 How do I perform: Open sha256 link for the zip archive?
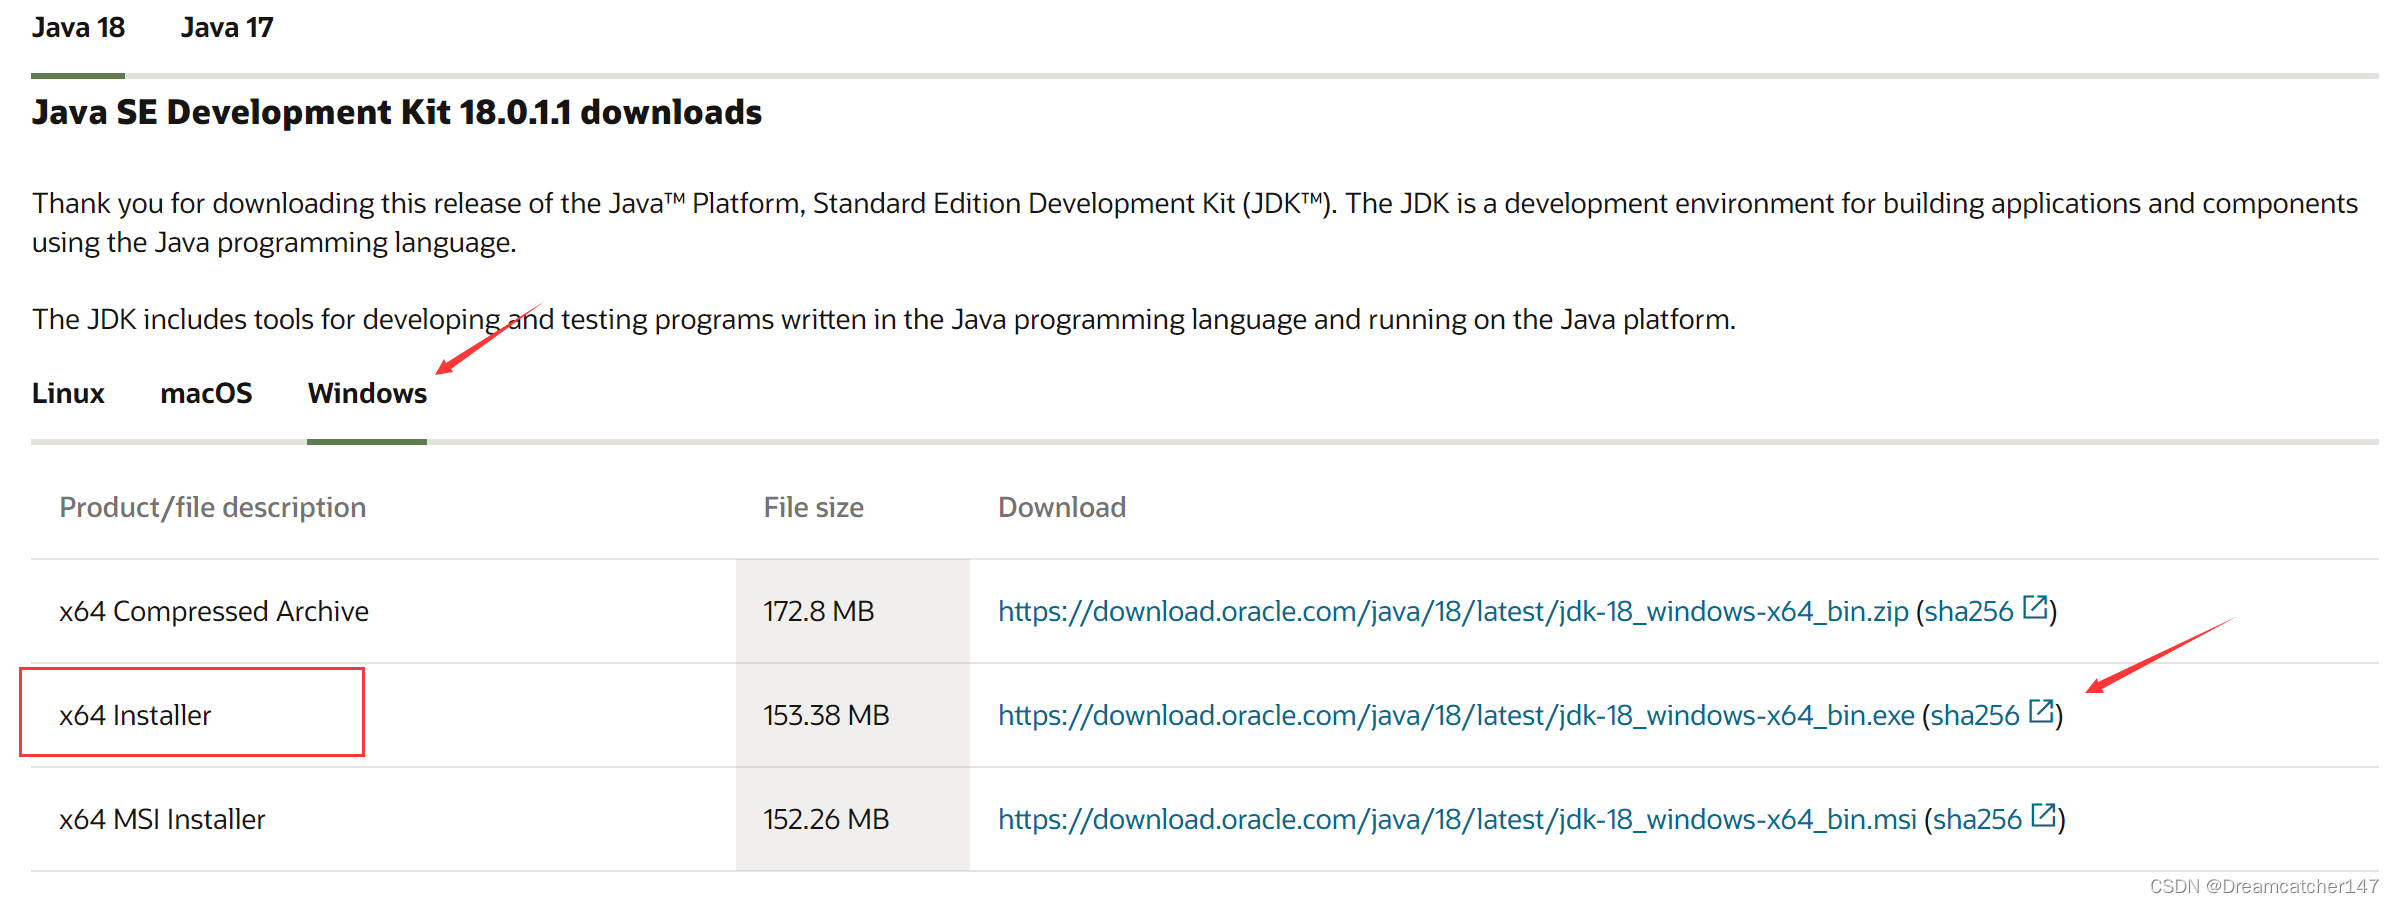(1969, 611)
